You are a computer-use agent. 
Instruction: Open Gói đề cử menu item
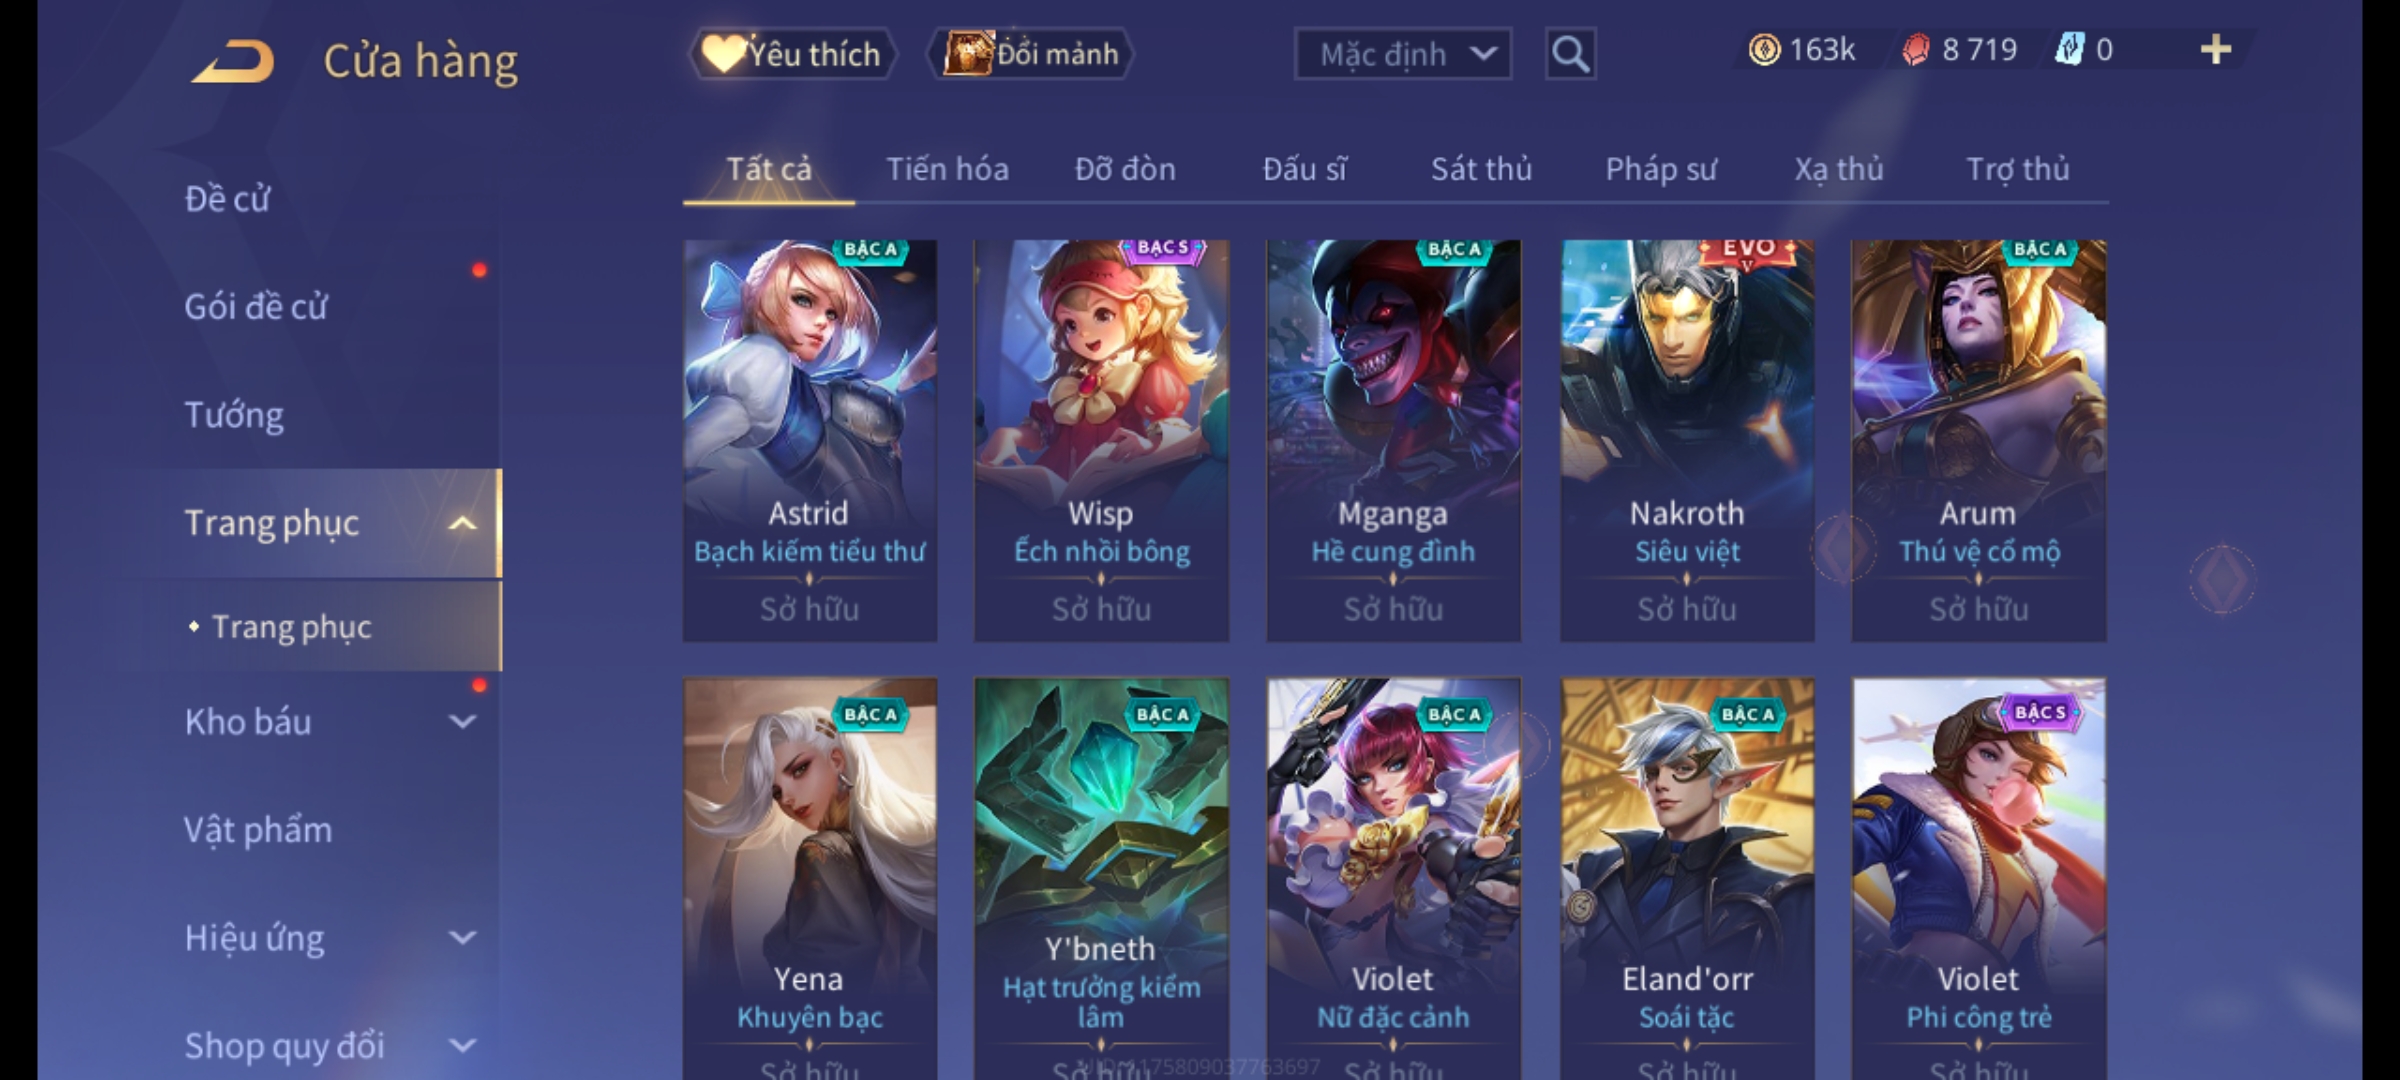tap(256, 306)
